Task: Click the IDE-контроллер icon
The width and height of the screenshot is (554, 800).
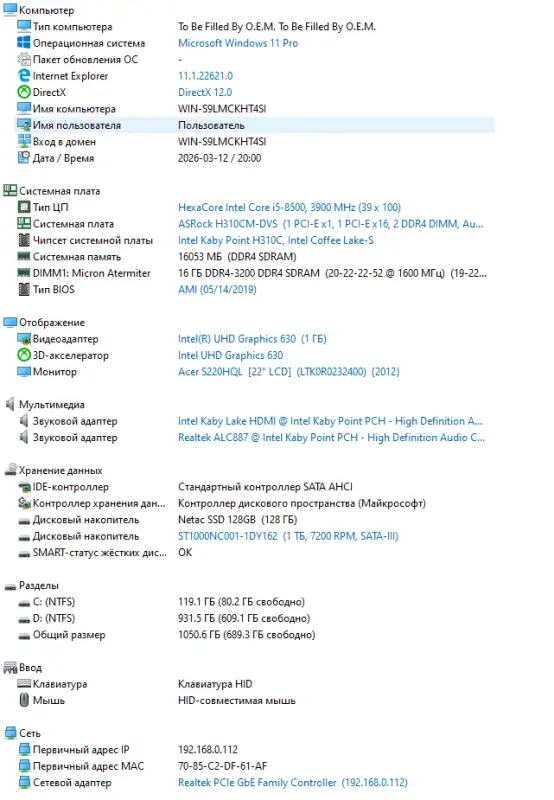Action: tap(23, 487)
